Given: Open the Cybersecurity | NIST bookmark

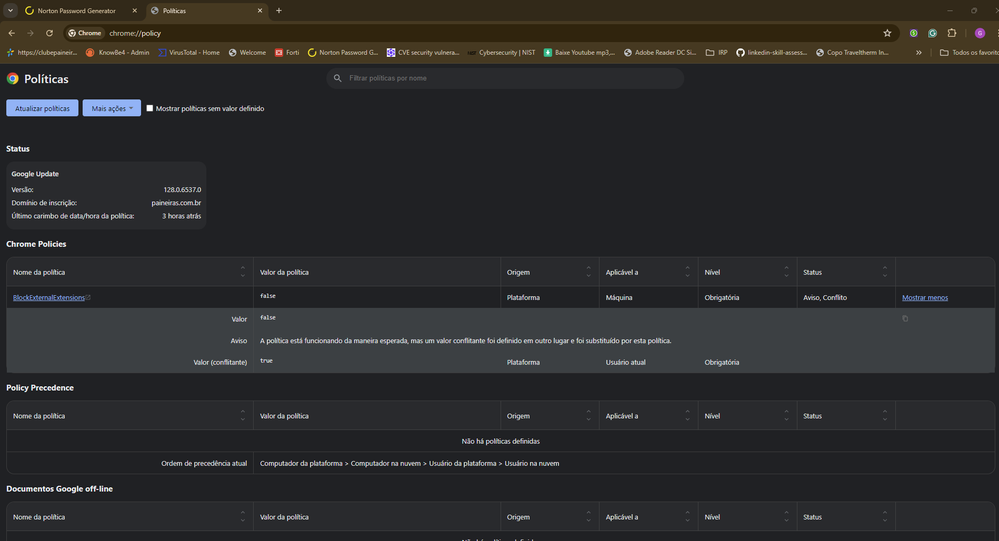Looking at the screenshot, I should pos(501,53).
